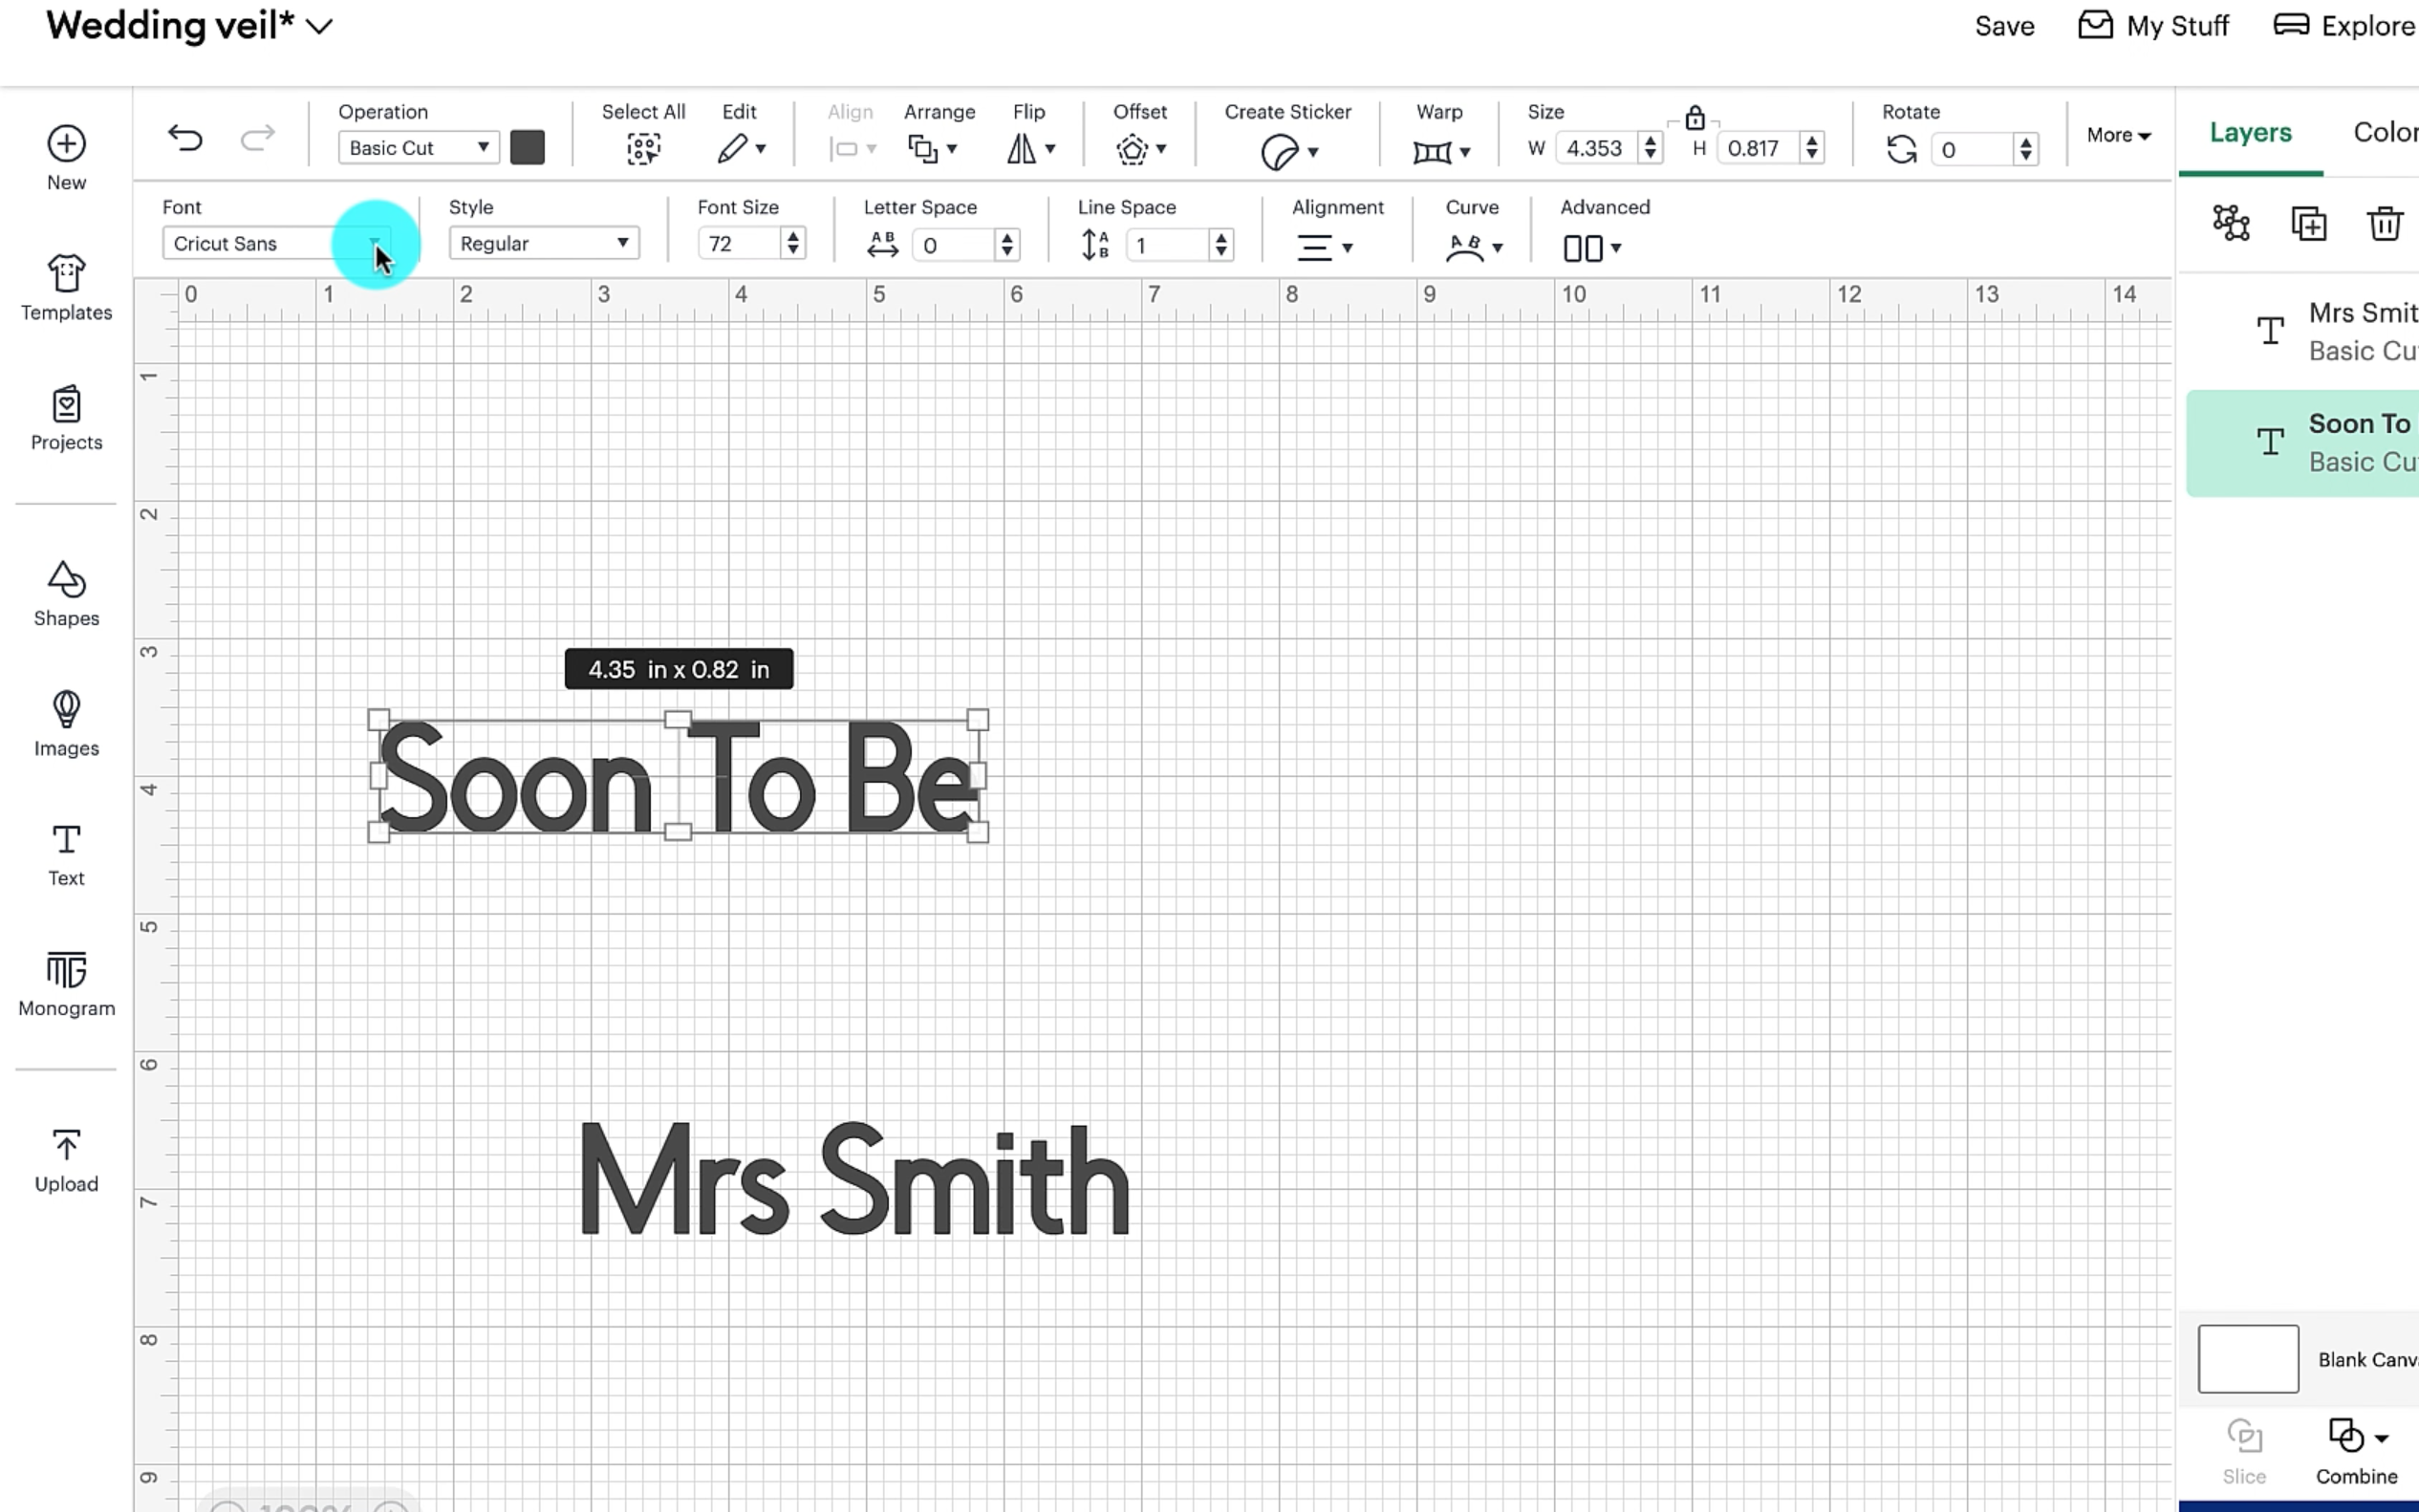The width and height of the screenshot is (2419, 1512).
Task: Increase the Font Size stepper
Action: coord(793,237)
